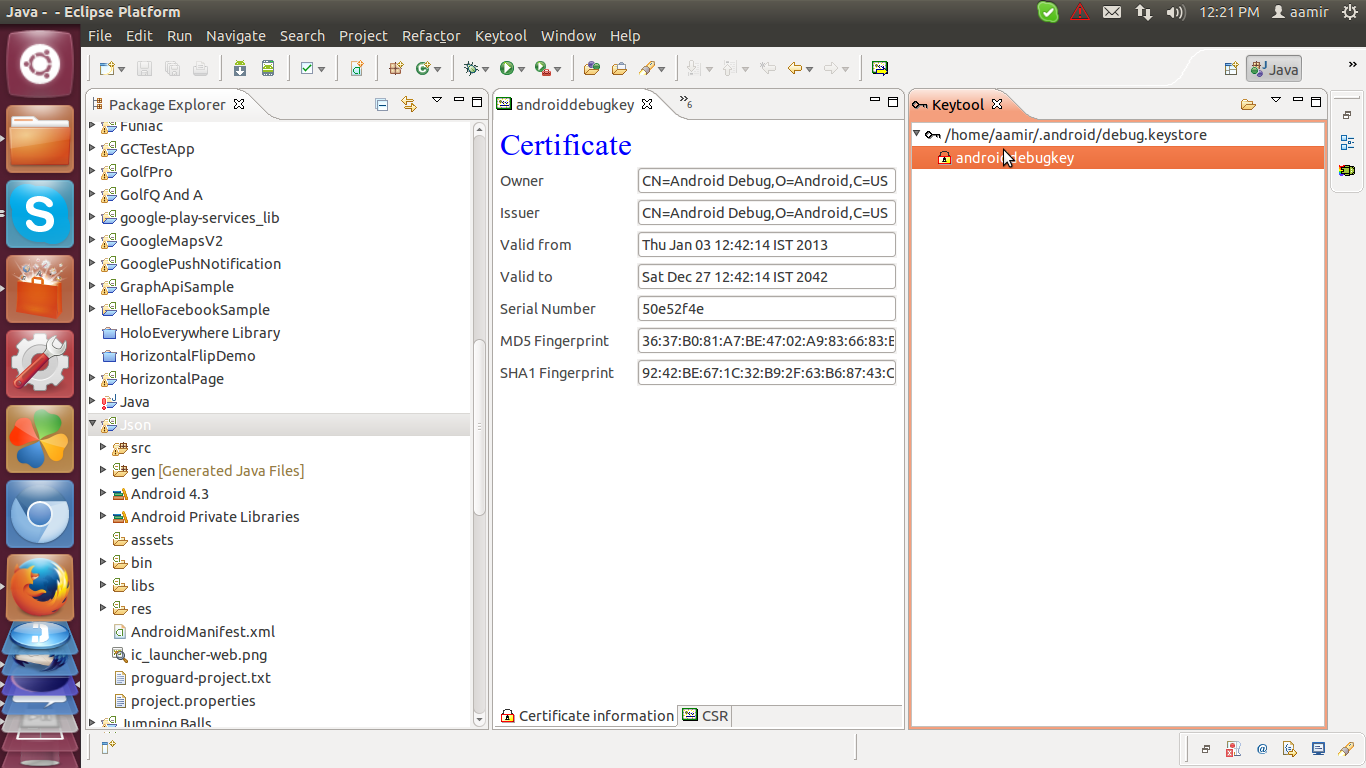This screenshot has height=768, width=1366.
Task: Click the Serial Number field
Action: tap(767, 309)
